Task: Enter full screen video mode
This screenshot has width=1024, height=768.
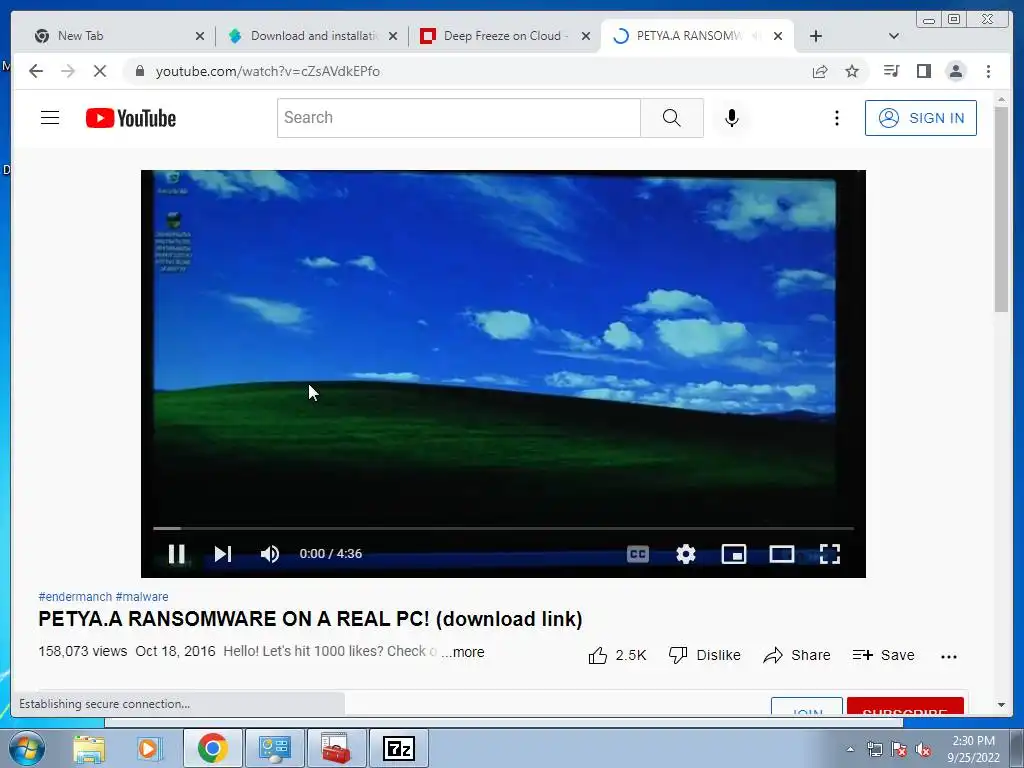Action: (x=829, y=554)
